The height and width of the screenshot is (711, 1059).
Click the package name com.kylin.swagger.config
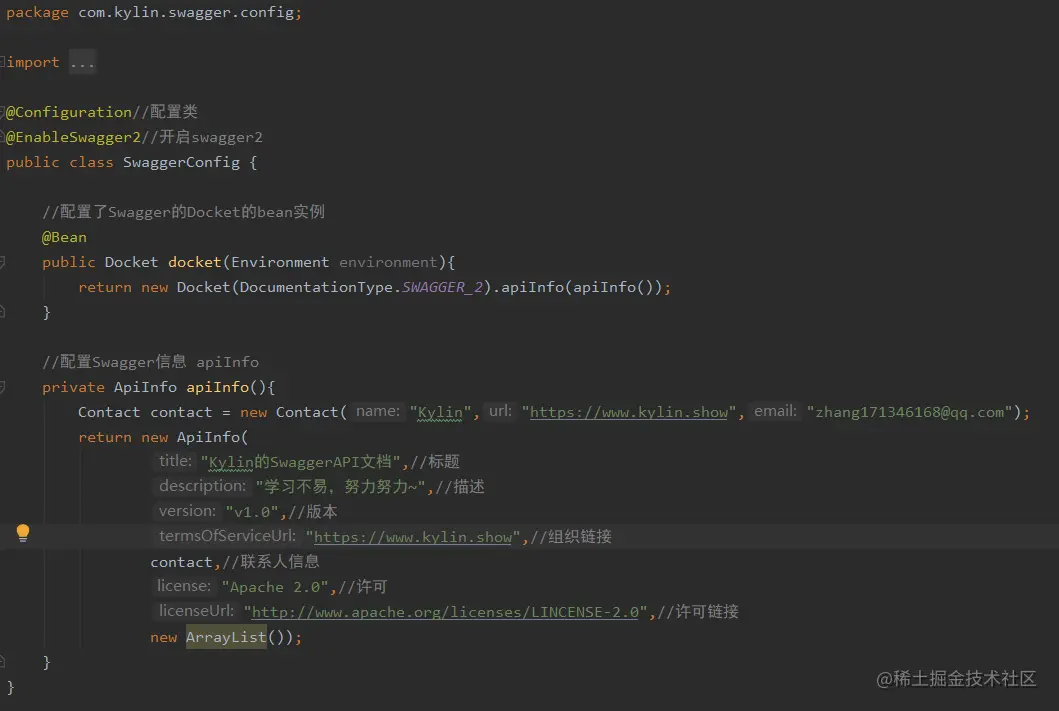(186, 13)
